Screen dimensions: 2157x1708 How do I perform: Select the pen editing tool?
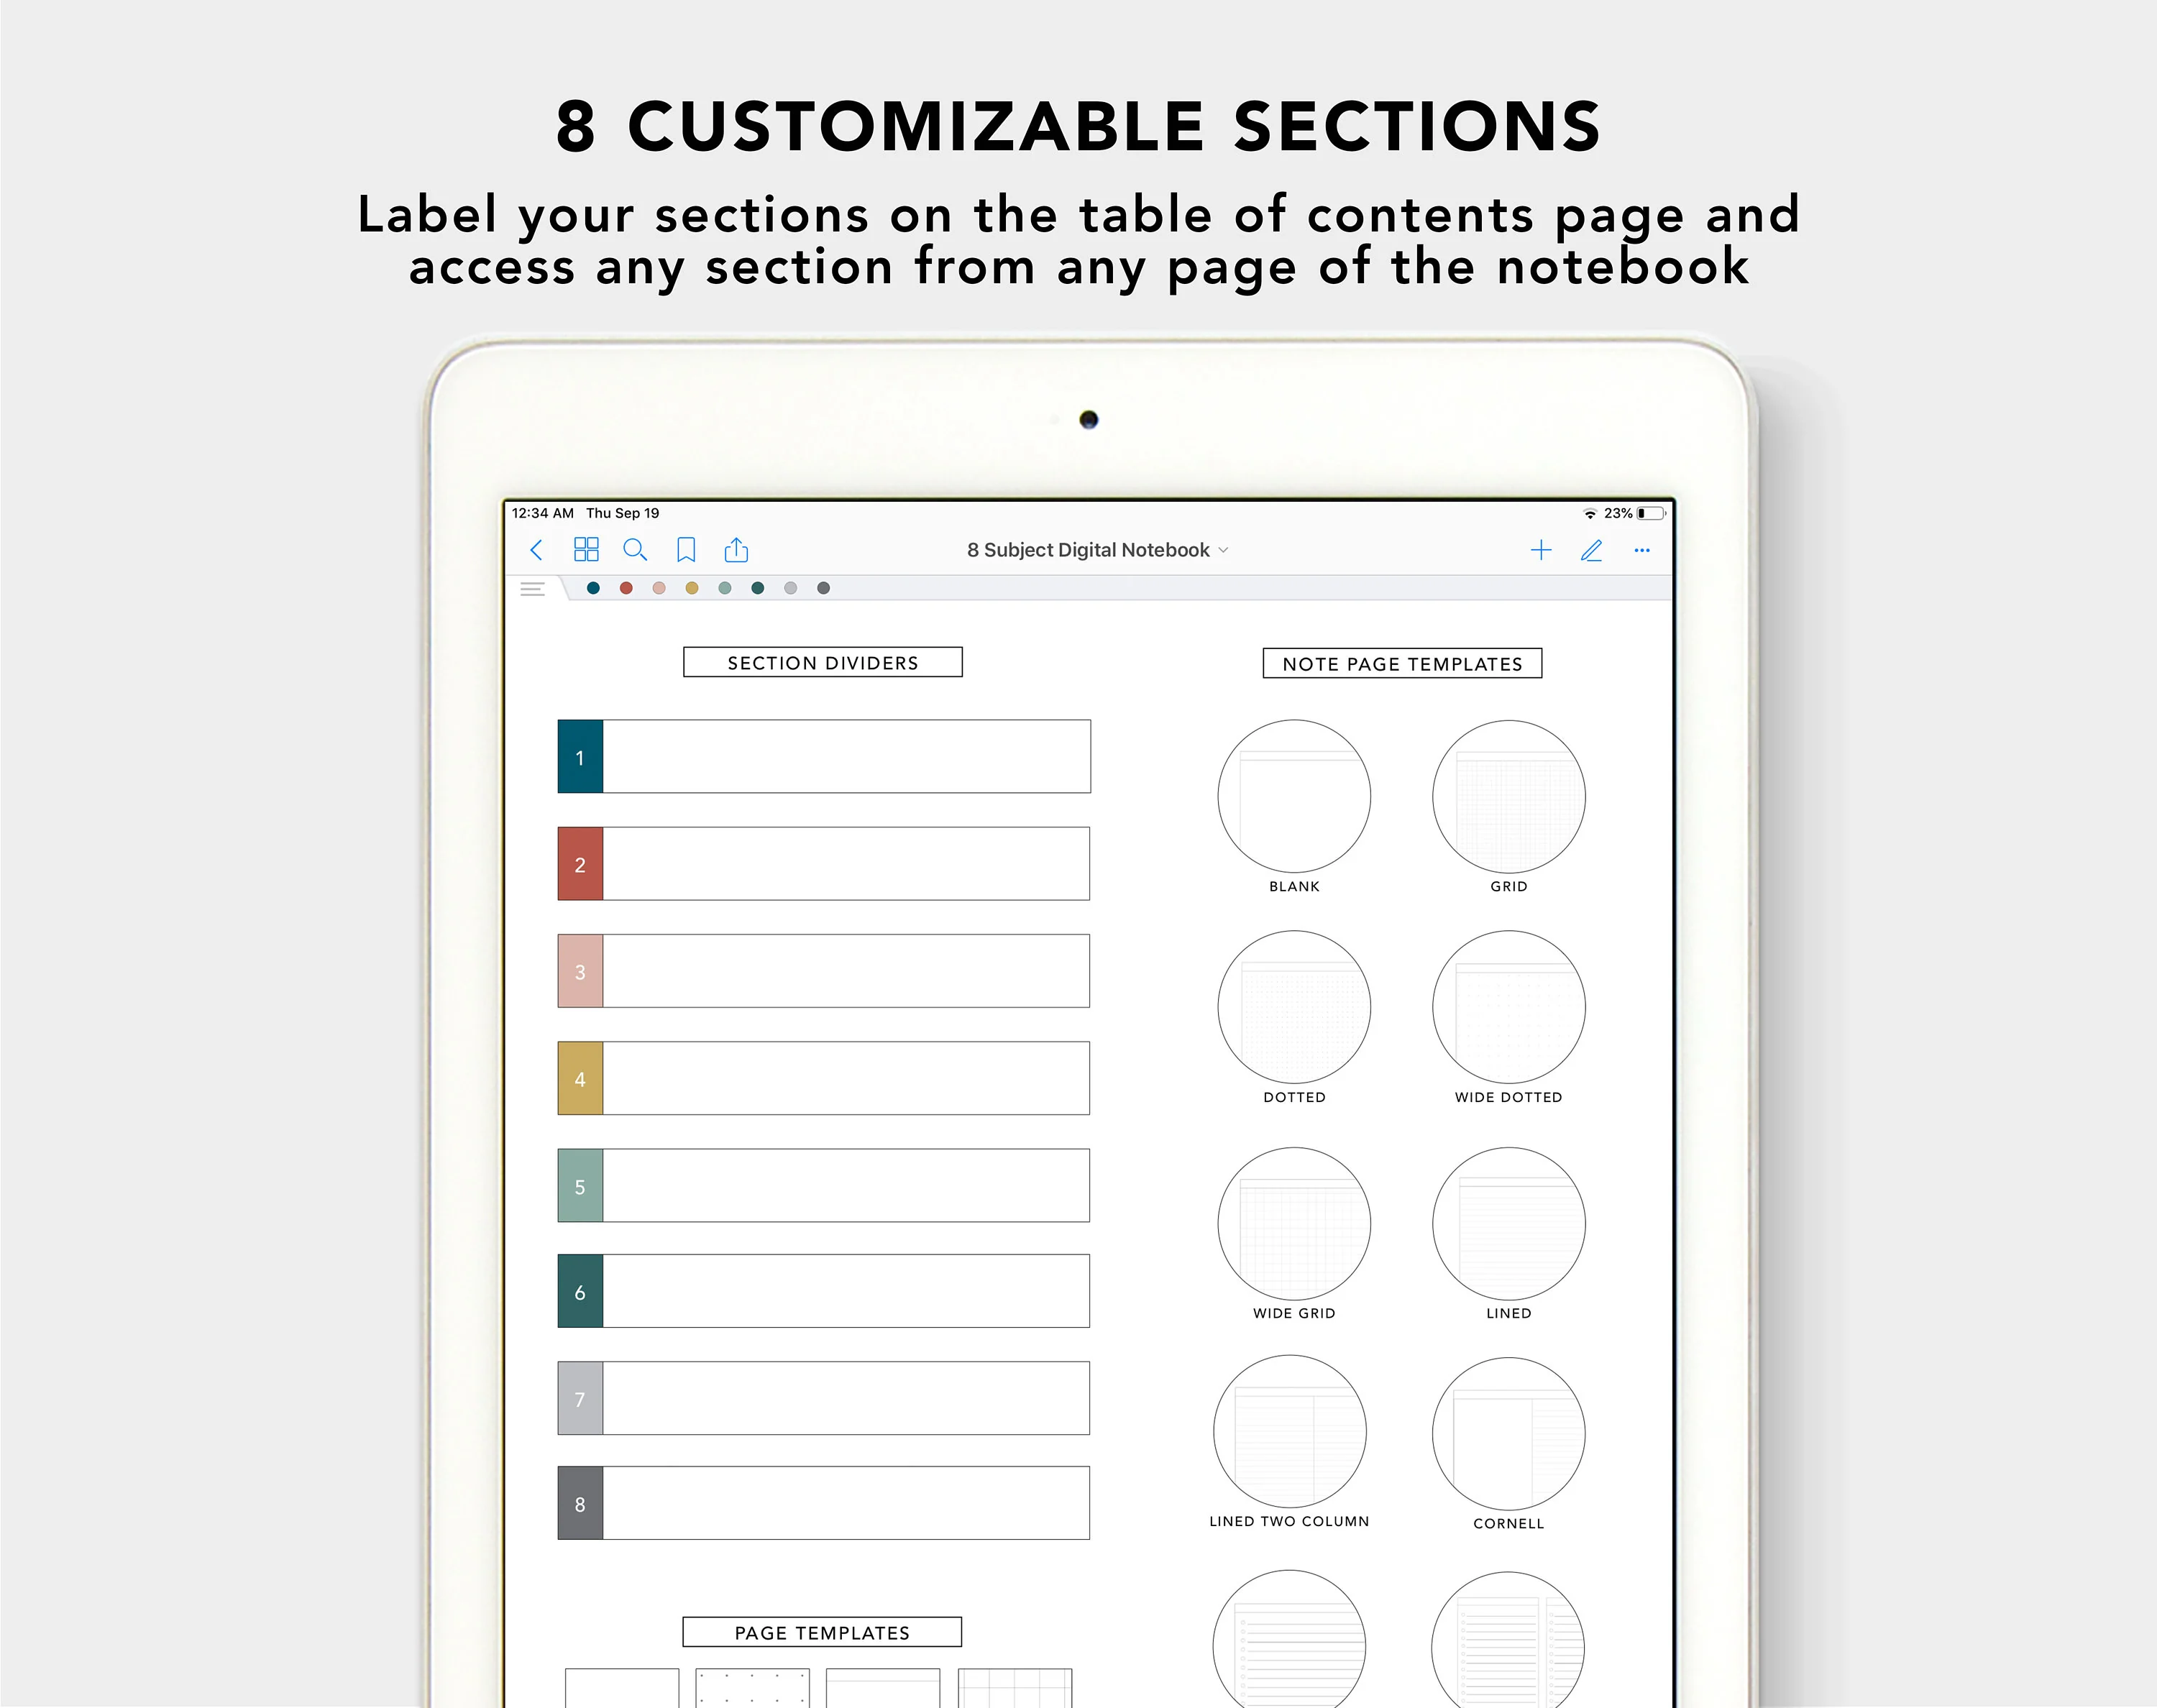click(1592, 551)
